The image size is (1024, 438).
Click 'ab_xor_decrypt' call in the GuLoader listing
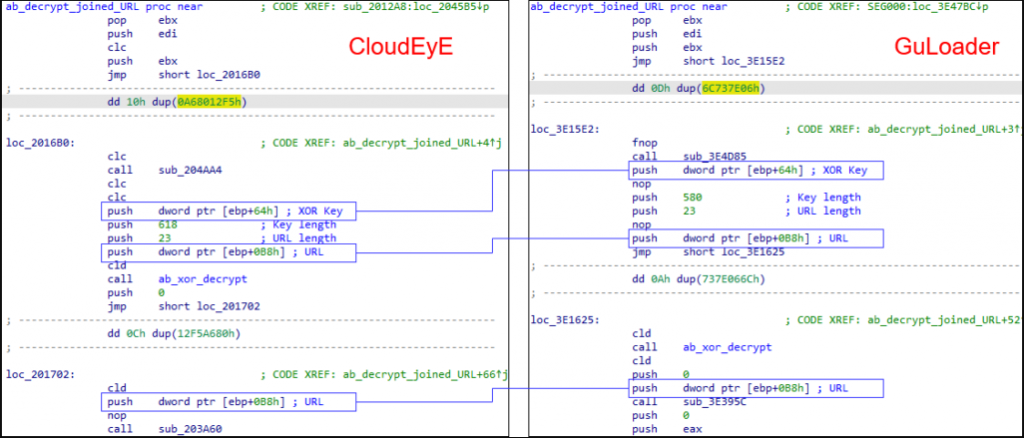[x=728, y=347]
